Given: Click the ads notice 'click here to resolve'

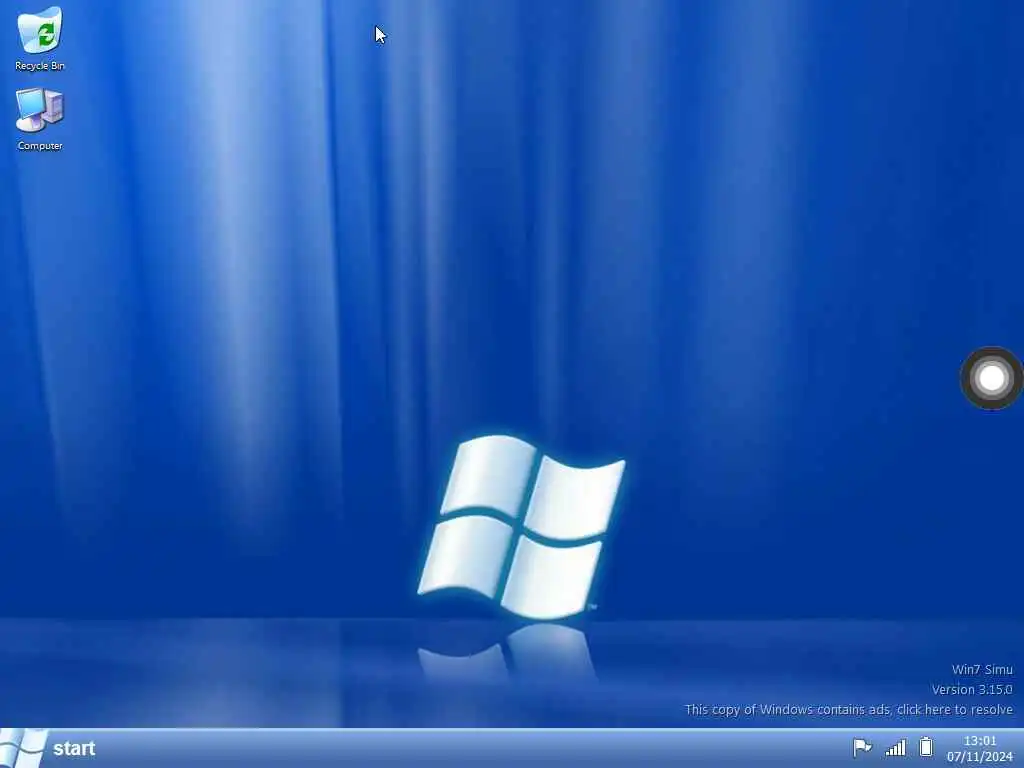Looking at the screenshot, I should (x=955, y=709).
